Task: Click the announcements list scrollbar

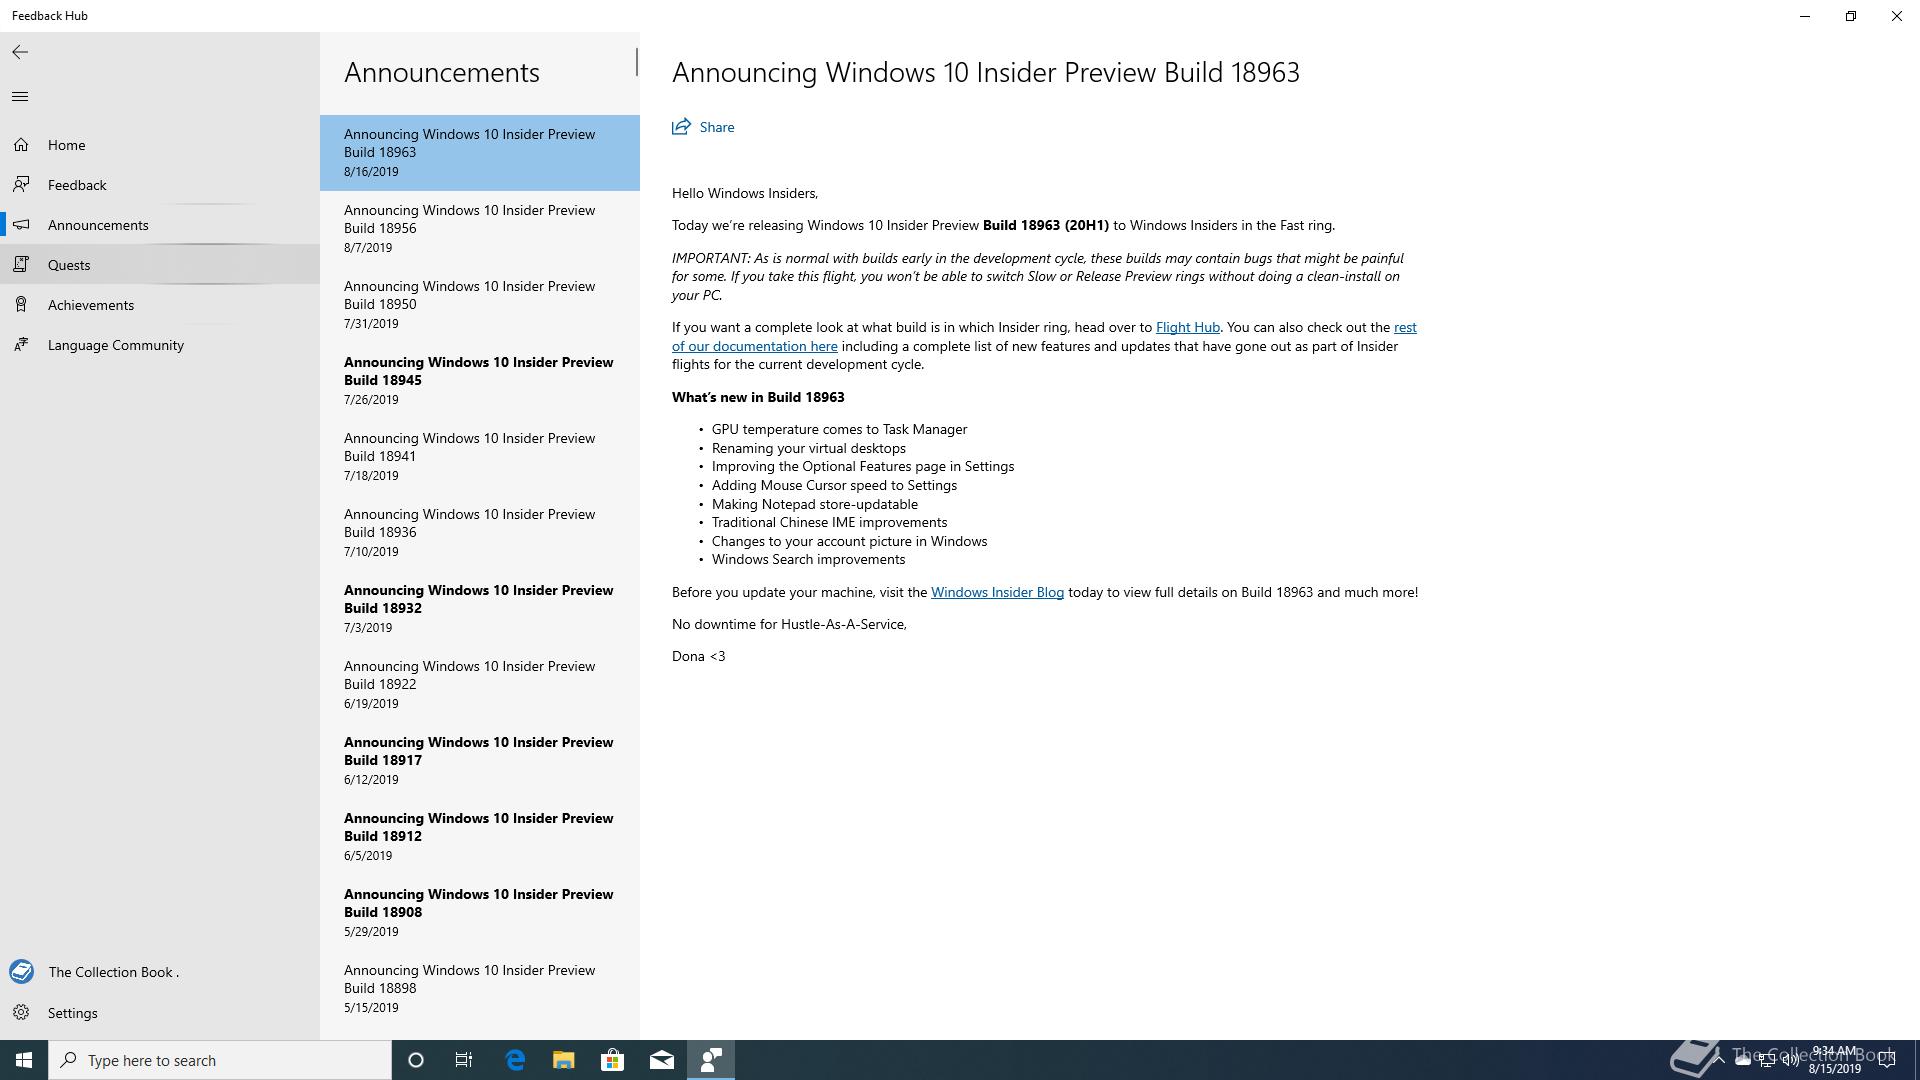Action: (636, 62)
